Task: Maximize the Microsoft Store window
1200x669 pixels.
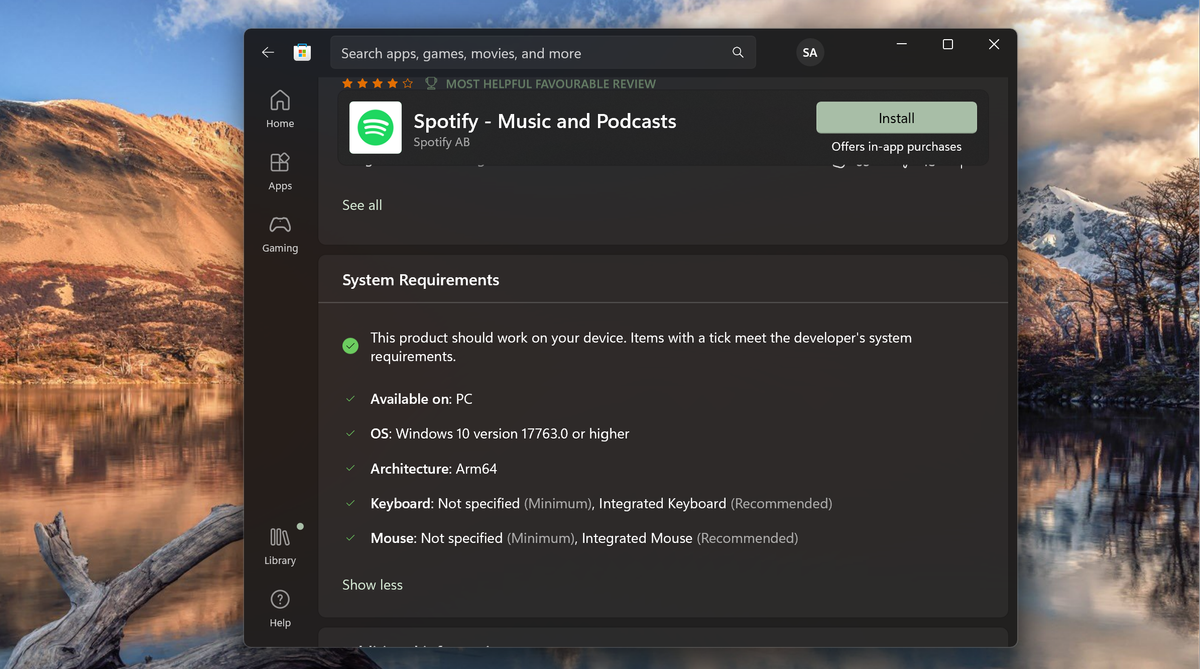Action: click(x=947, y=45)
